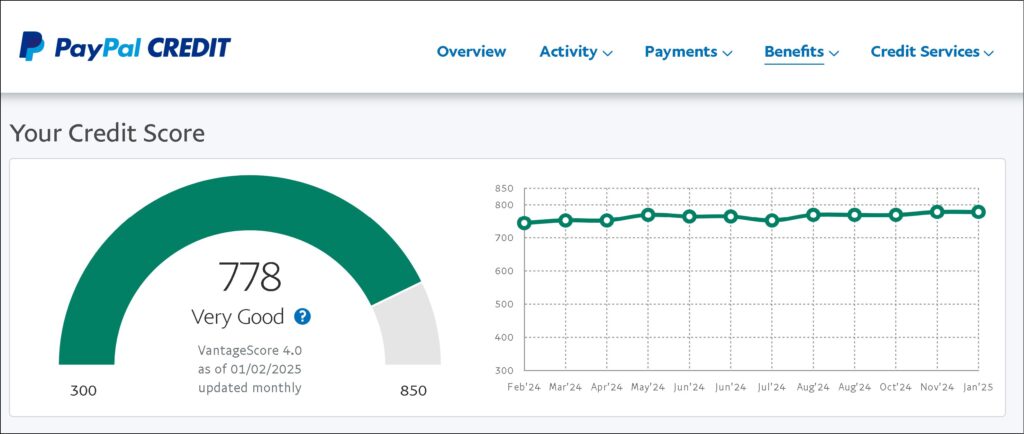Expand the Activity dropdown chevron
The image size is (1024, 434).
(608, 53)
